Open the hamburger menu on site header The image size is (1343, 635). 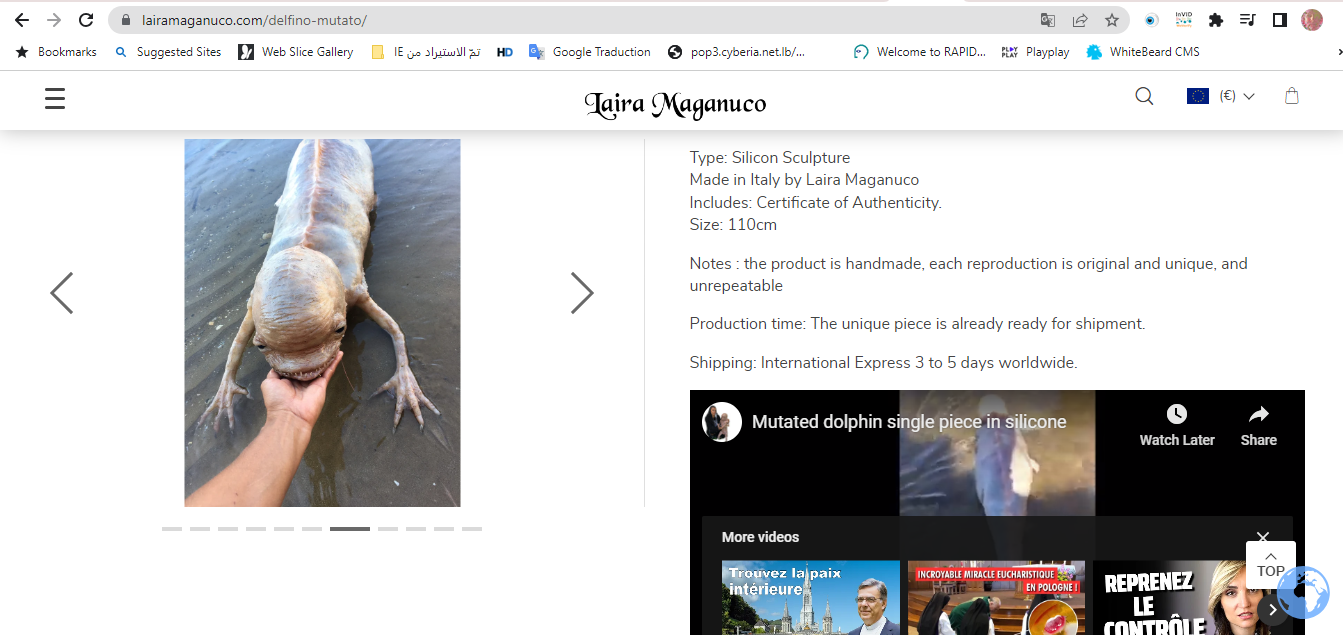point(55,98)
